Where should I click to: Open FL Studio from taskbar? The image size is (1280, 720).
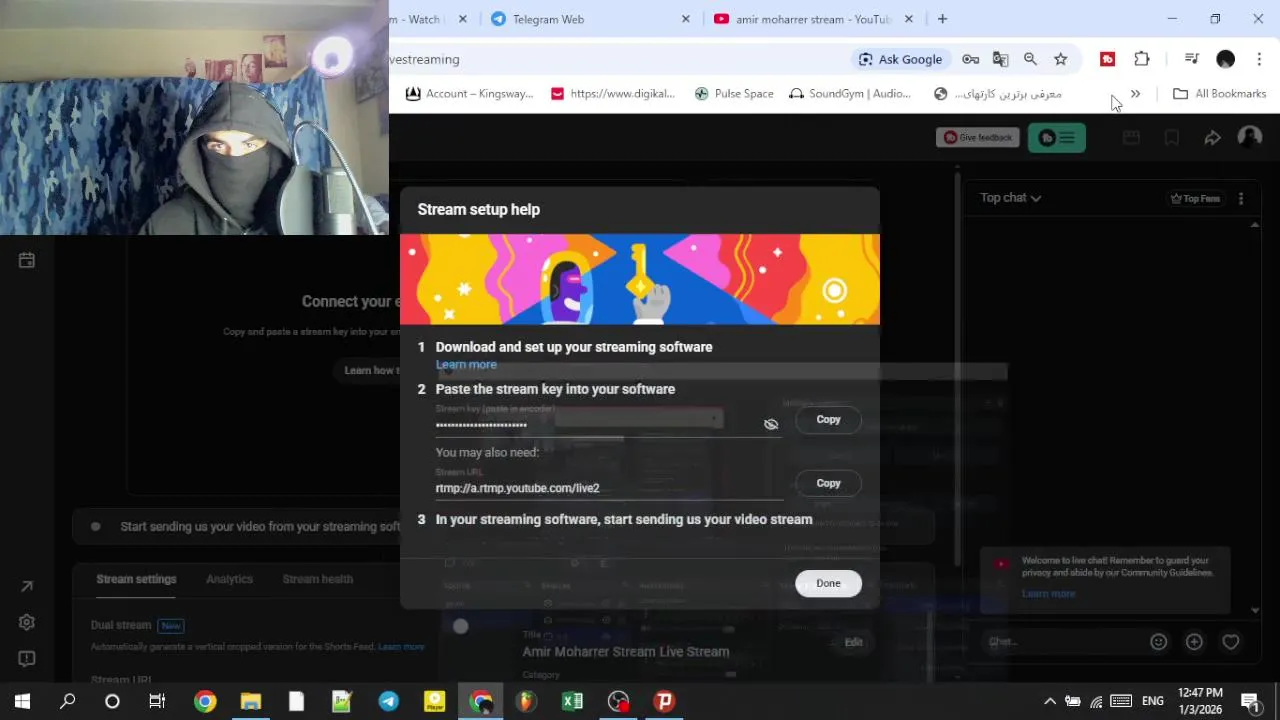526,701
